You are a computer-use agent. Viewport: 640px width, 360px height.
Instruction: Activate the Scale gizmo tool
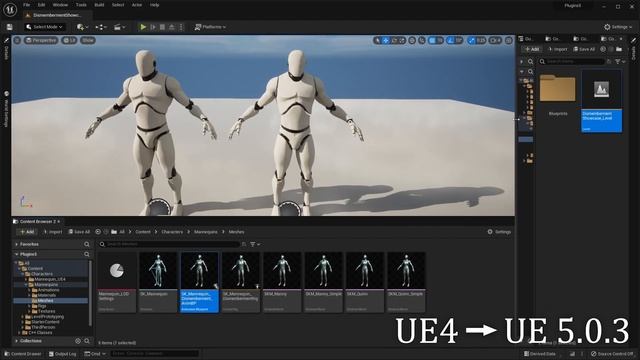click(402, 40)
